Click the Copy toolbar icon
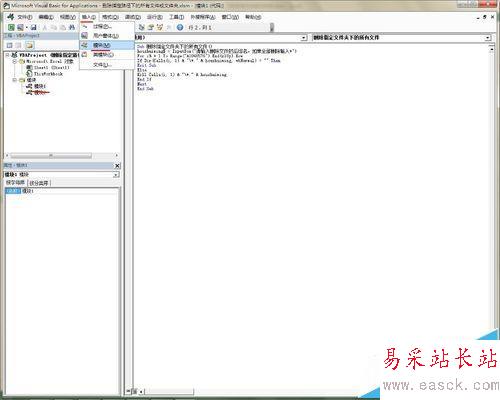Viewport: 500px width, 400px height. pos(53,27)
